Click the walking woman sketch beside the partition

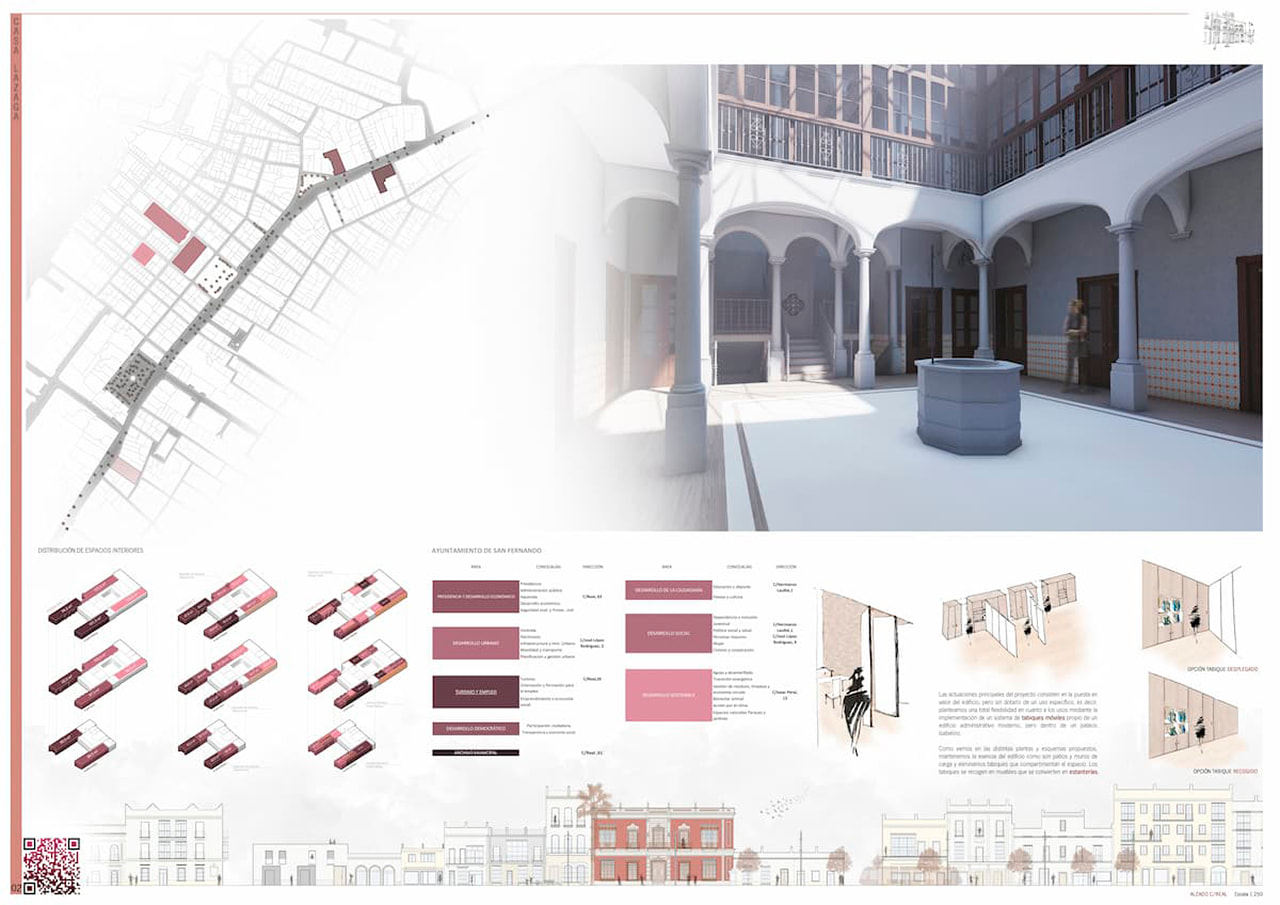856,706
